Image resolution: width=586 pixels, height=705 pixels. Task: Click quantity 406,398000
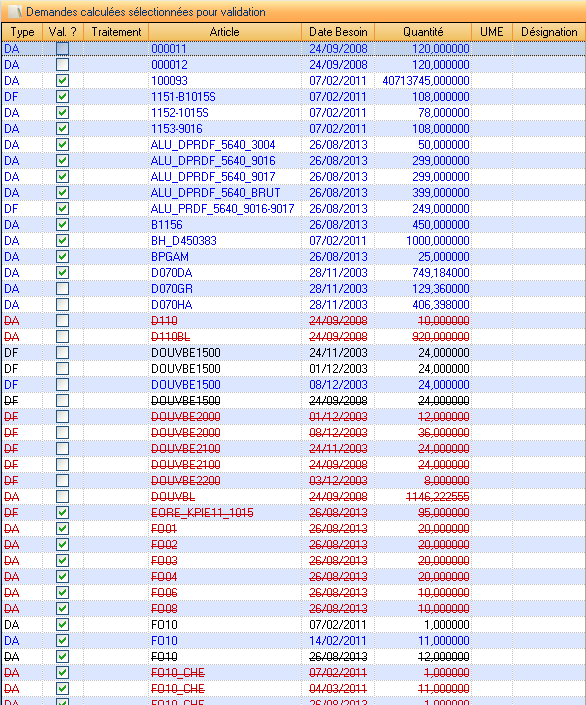coord(441,304)
